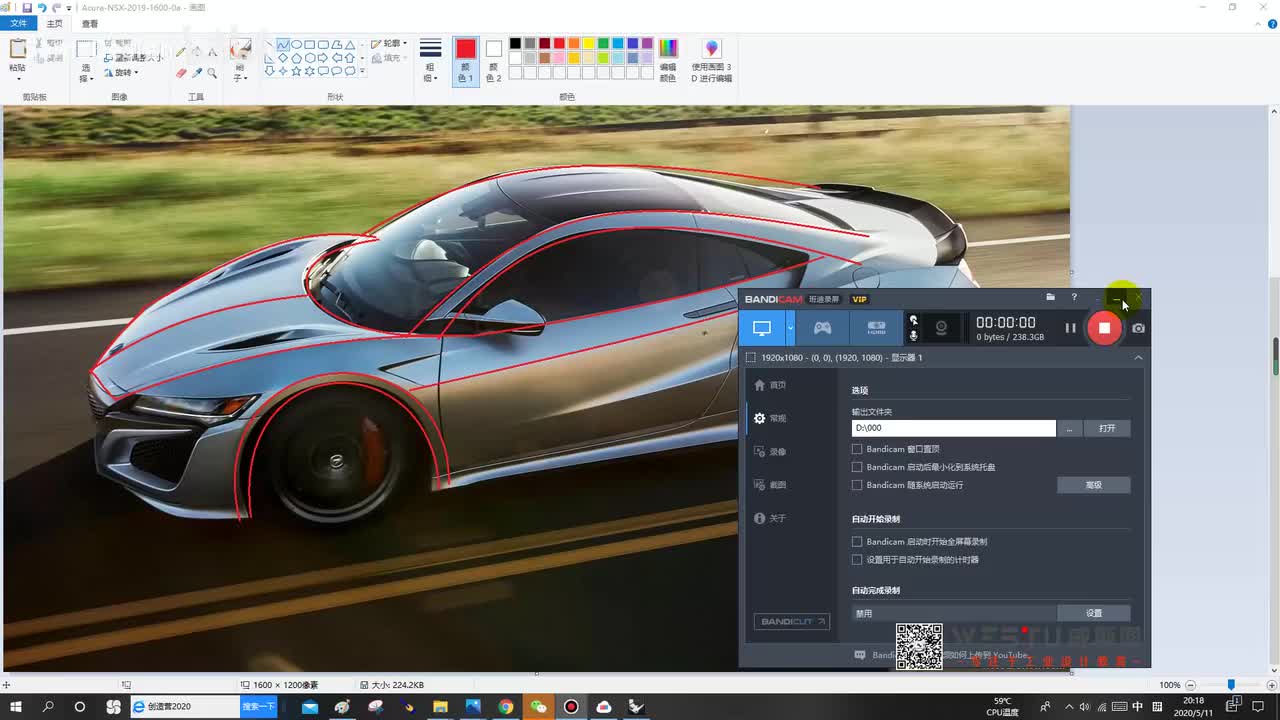Open Bandicut link button
The width and height of the screenshot is (1280, 720).
(791, 621)
